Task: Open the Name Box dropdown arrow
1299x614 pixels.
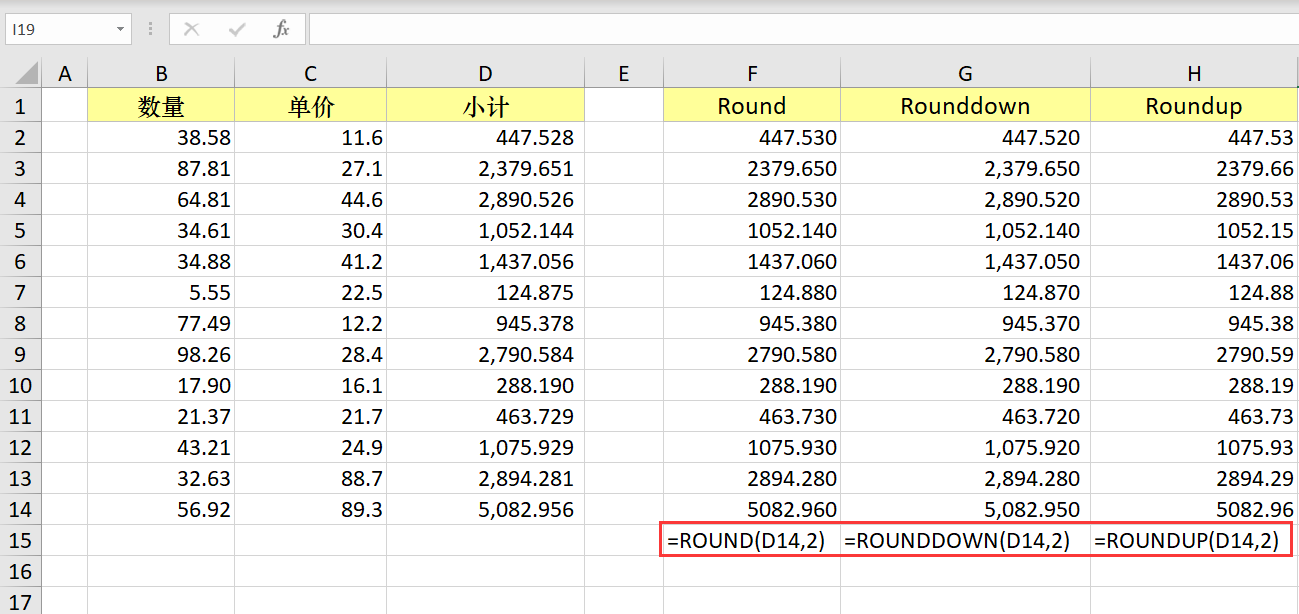Action: (120, 30)
